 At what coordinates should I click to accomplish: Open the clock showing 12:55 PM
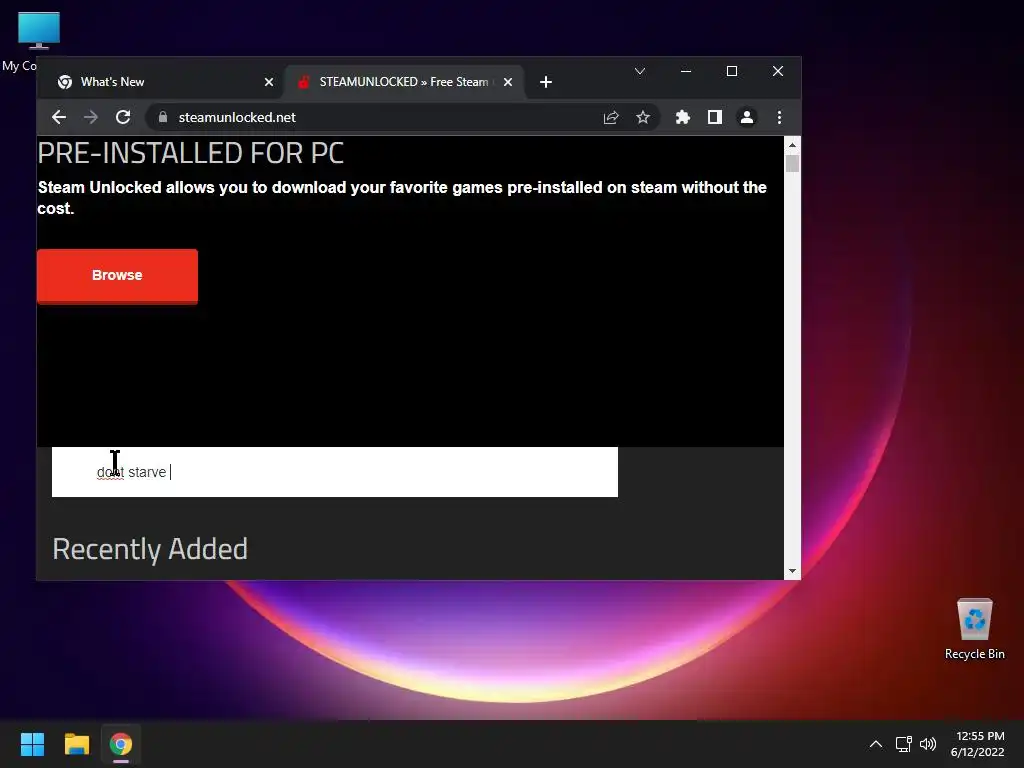tap(977, 744)
